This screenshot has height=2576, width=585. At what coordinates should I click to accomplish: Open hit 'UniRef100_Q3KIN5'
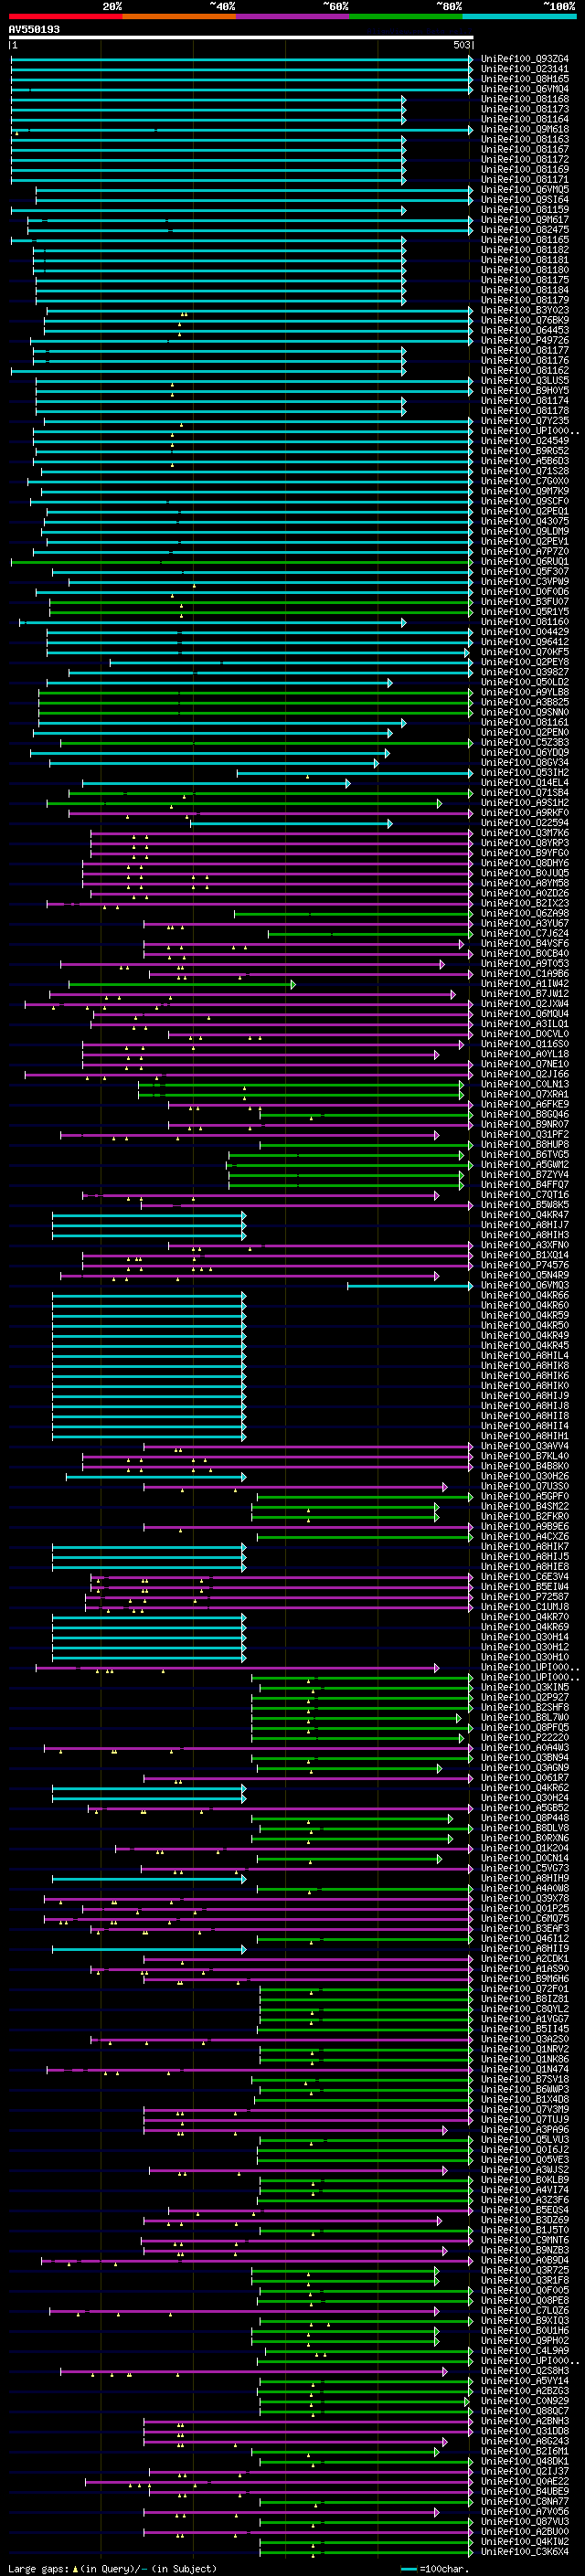525,1687
